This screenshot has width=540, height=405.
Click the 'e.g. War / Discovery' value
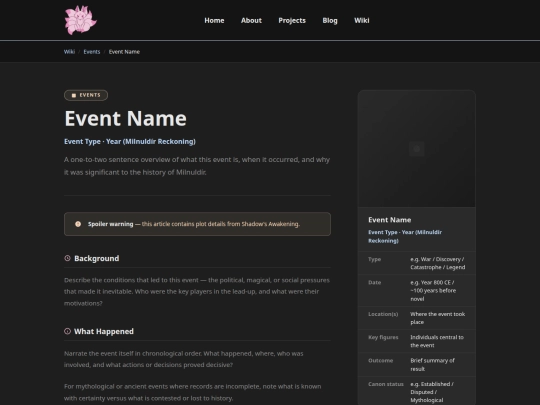(x=438, y=263)
